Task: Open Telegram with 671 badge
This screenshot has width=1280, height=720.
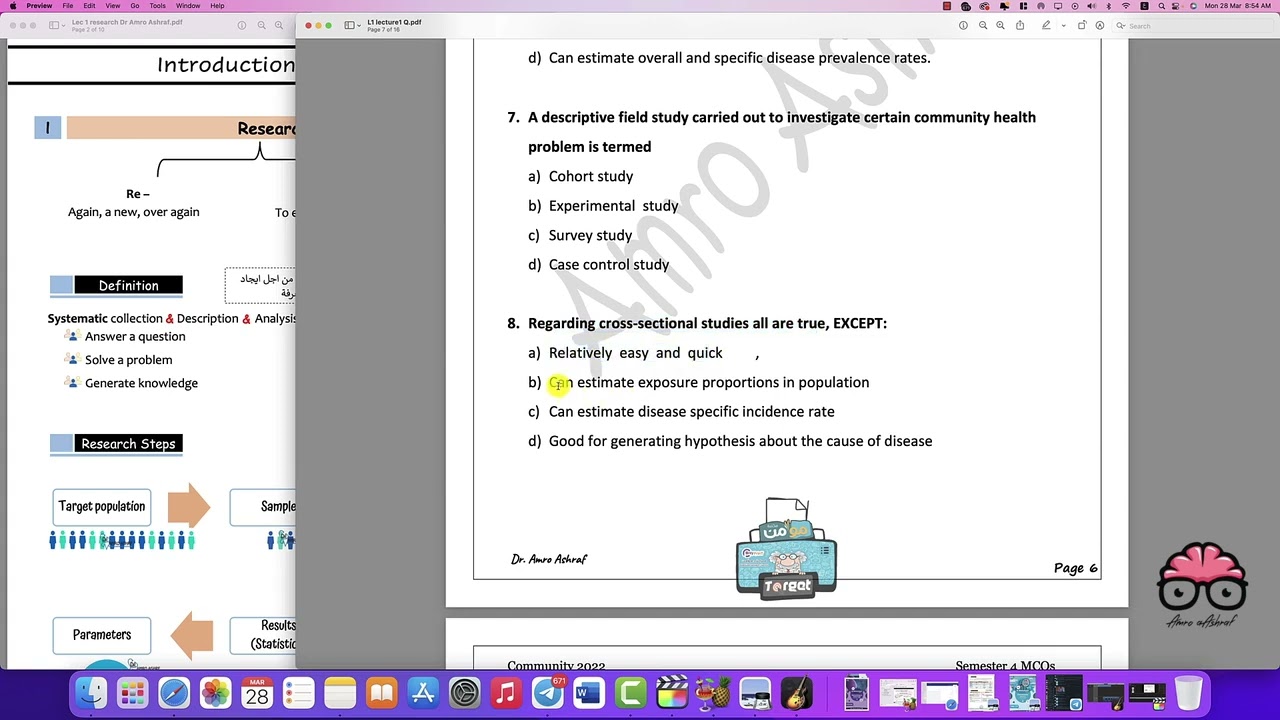Action: pos(548,692)
